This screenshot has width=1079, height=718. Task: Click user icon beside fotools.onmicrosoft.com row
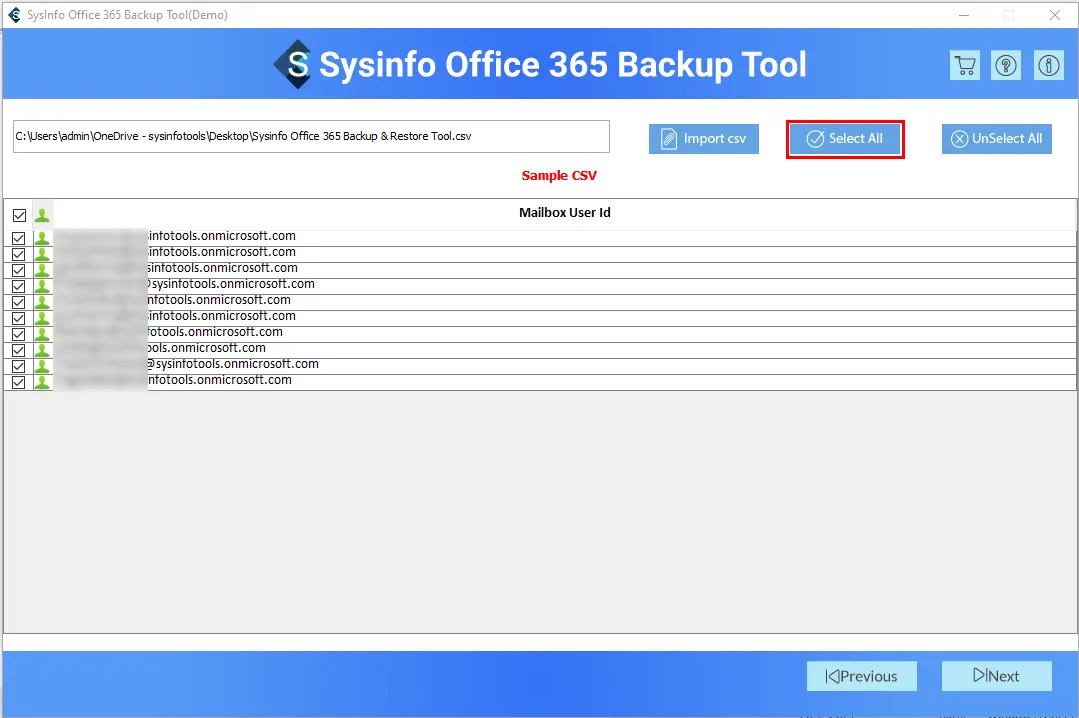coord(42,334)
